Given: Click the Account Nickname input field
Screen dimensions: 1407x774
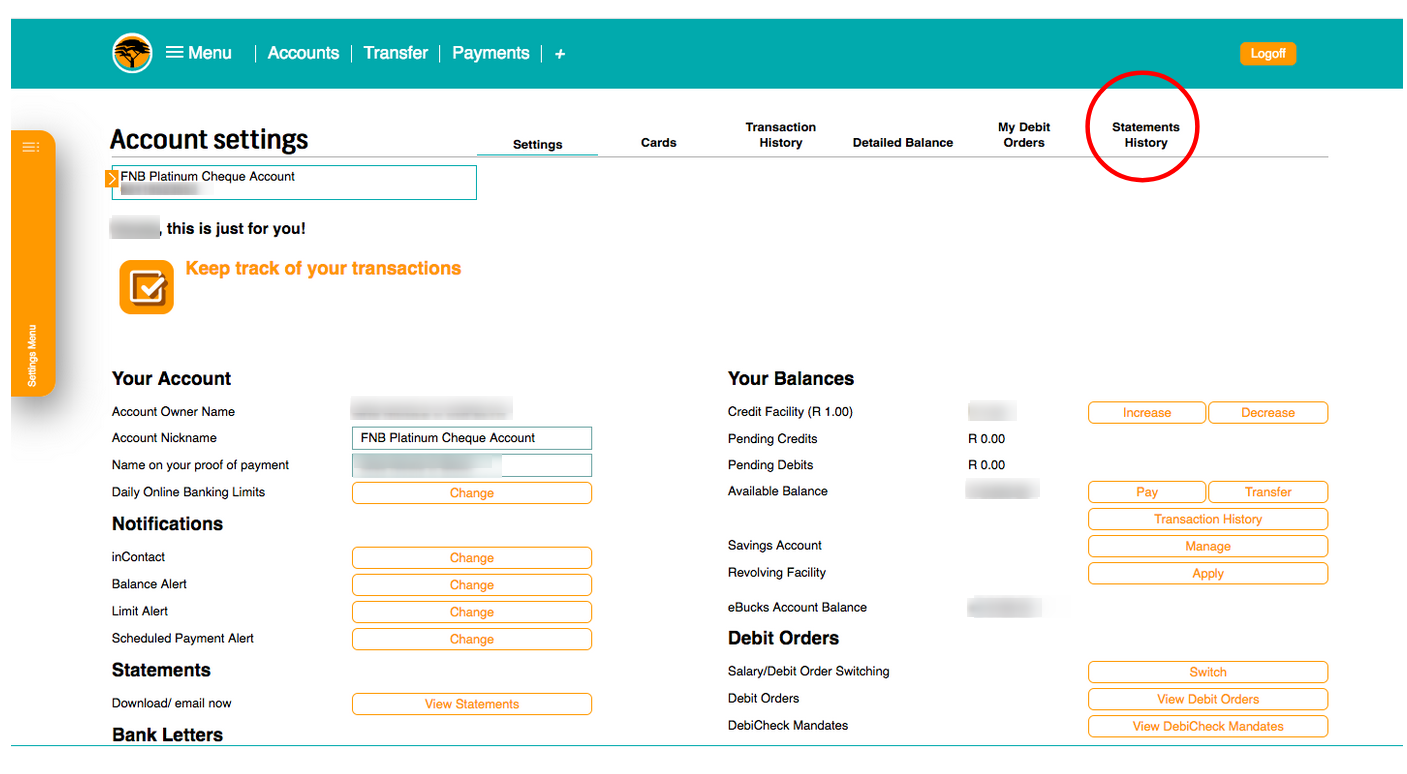Looking at the screenshot, I should click(471, 438).
